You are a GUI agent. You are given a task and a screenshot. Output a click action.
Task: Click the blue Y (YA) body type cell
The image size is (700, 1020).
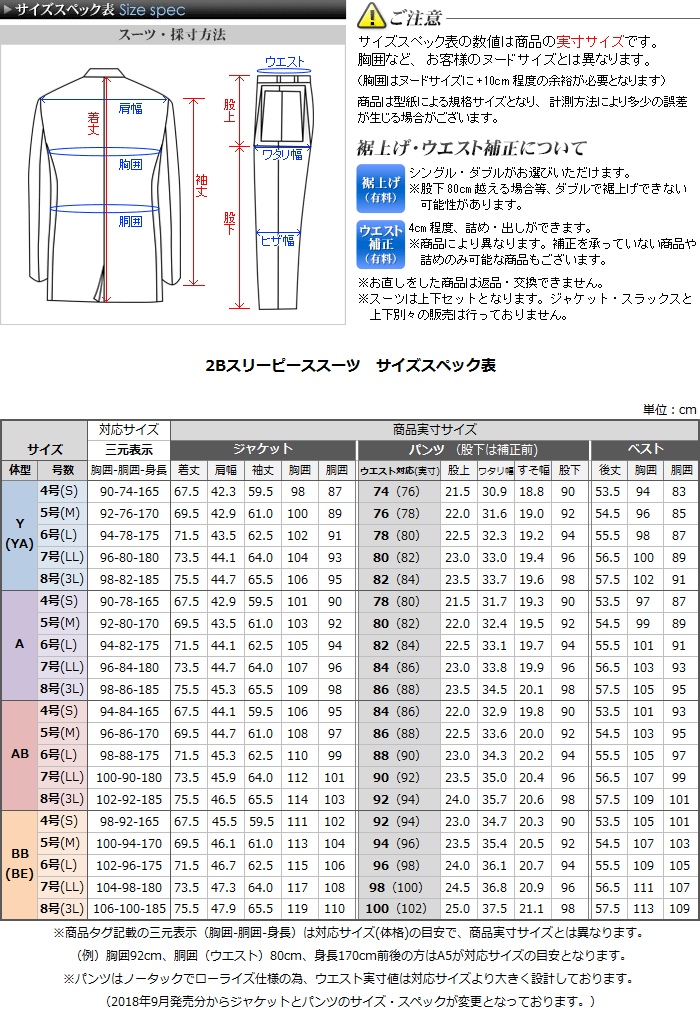19,535
